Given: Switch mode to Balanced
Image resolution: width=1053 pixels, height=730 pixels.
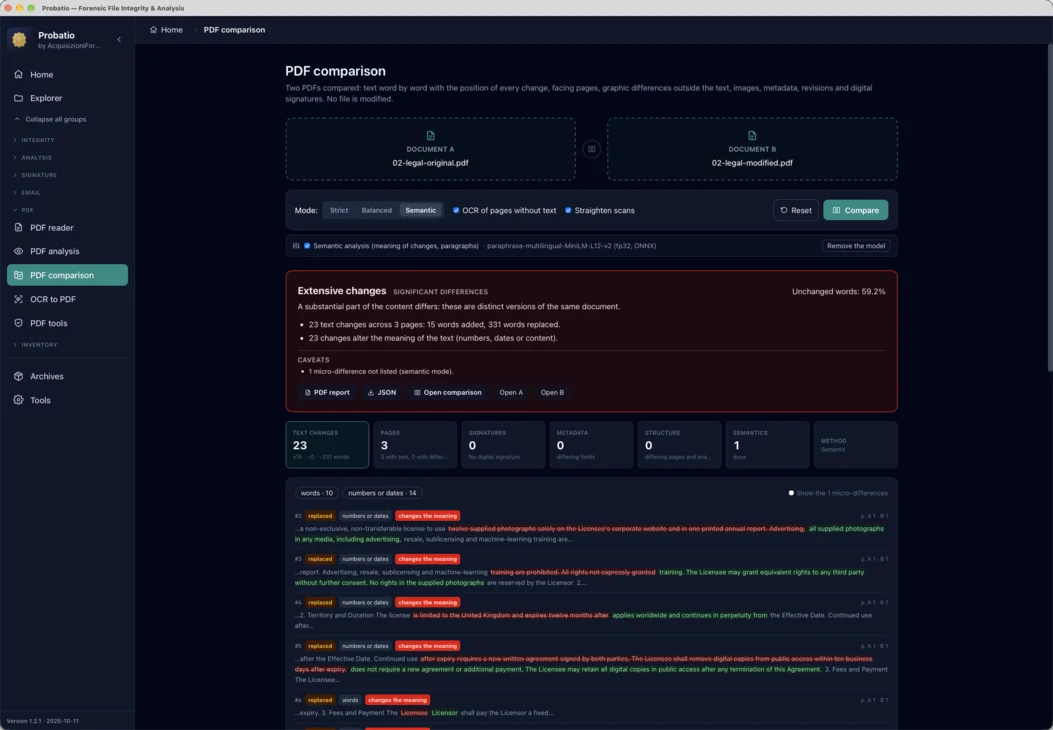Looking at the screenshot, I should (376, 210).
